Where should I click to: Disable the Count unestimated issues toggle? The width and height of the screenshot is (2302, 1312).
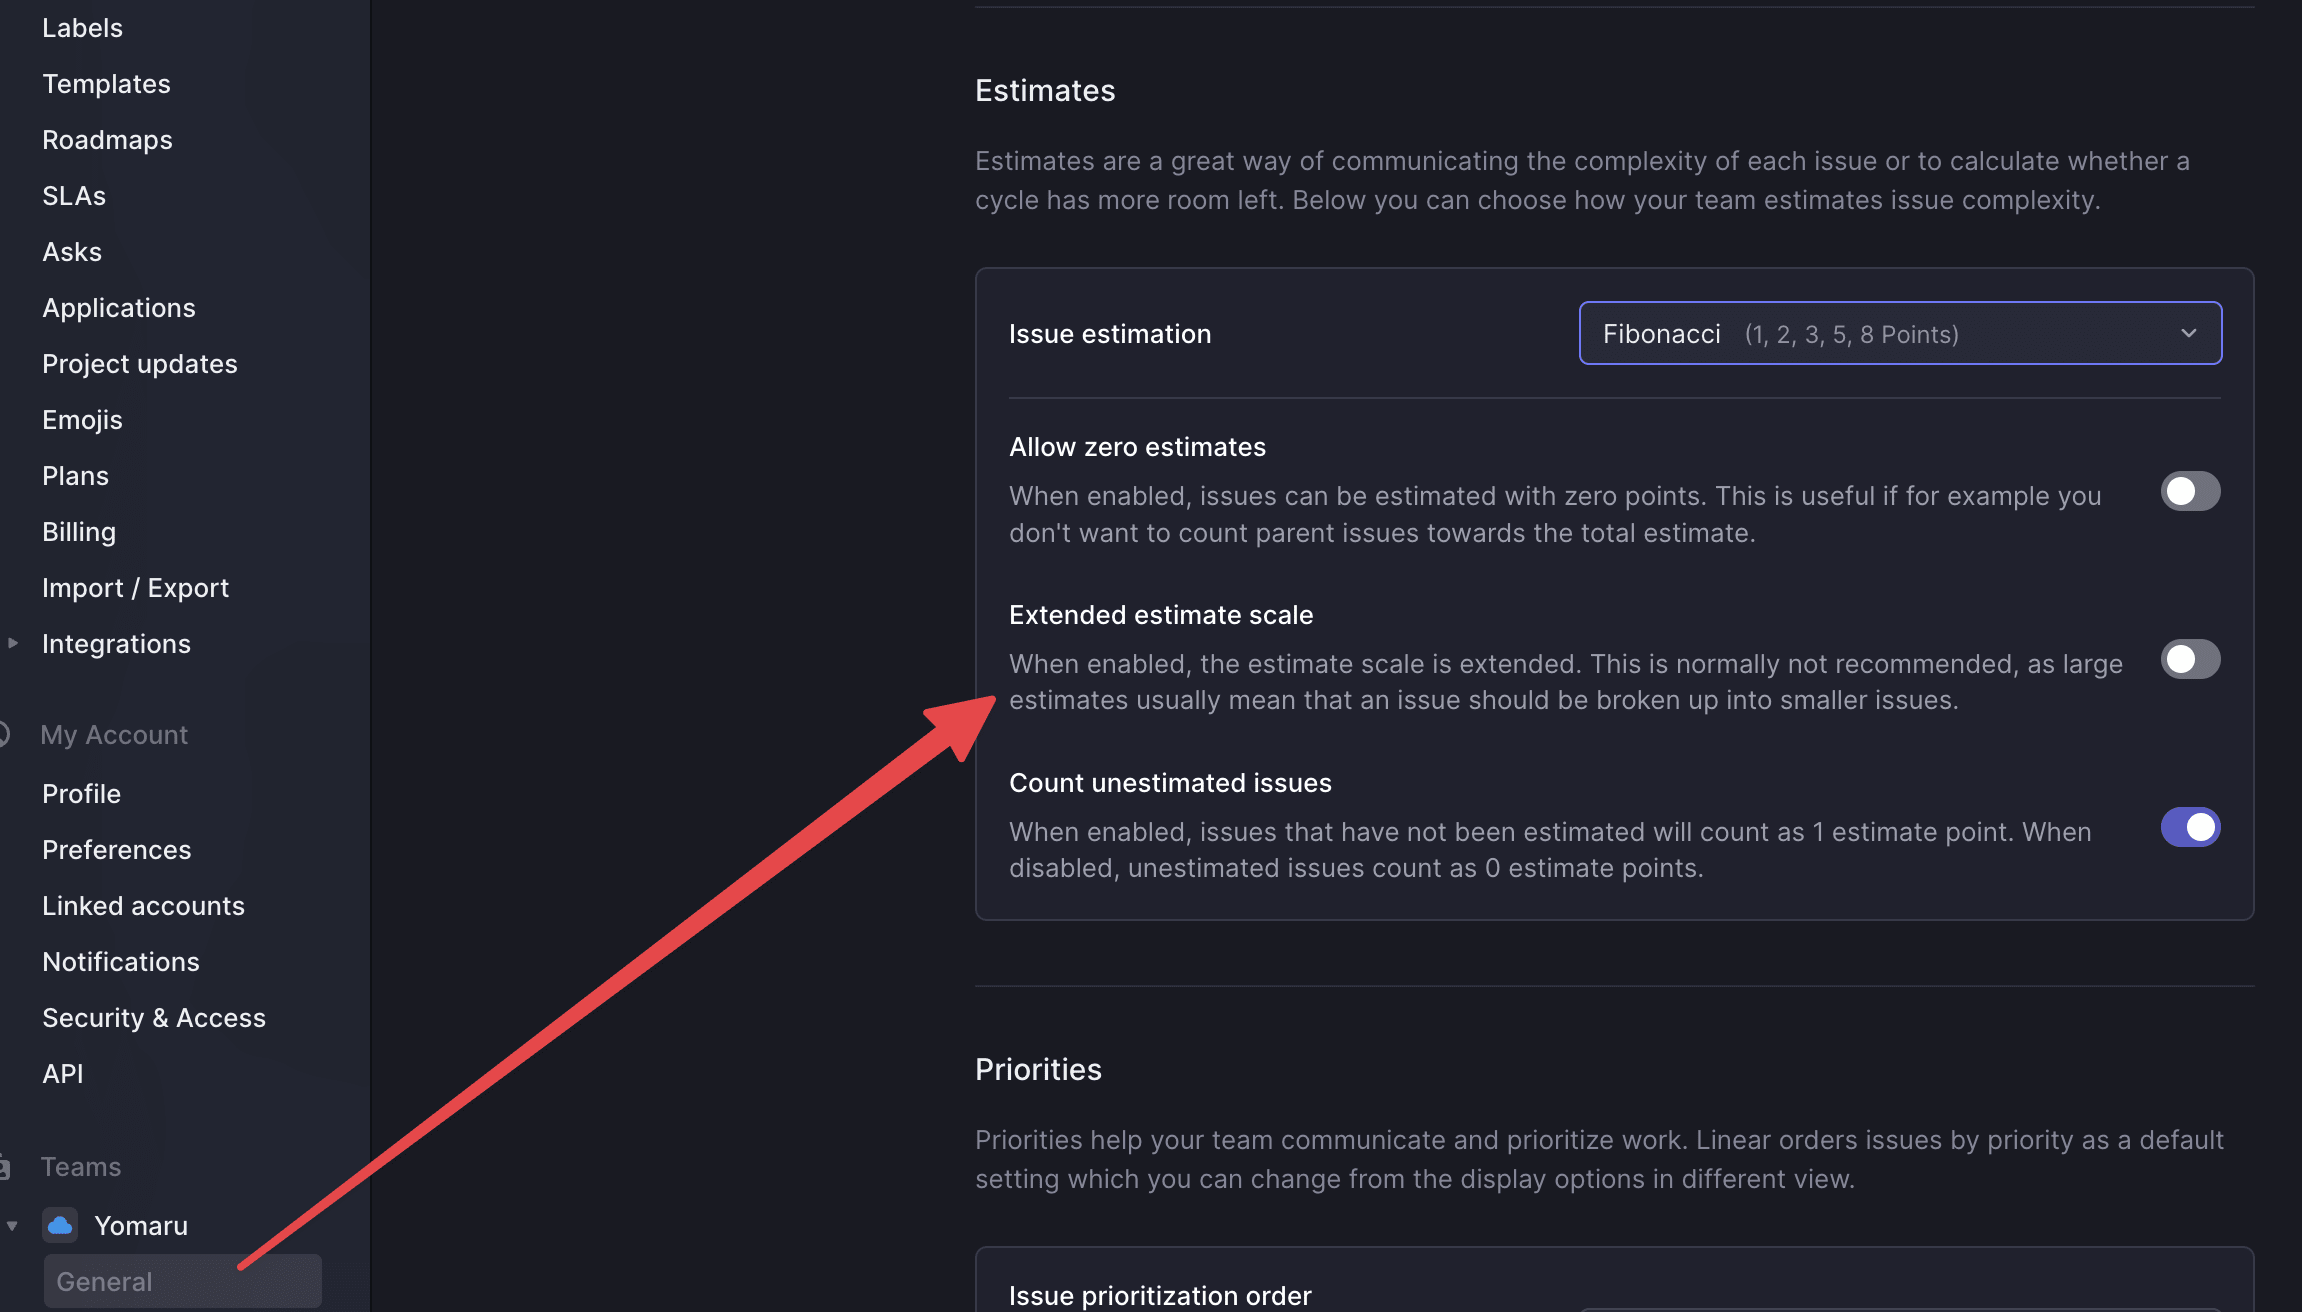coord(2190,827)
